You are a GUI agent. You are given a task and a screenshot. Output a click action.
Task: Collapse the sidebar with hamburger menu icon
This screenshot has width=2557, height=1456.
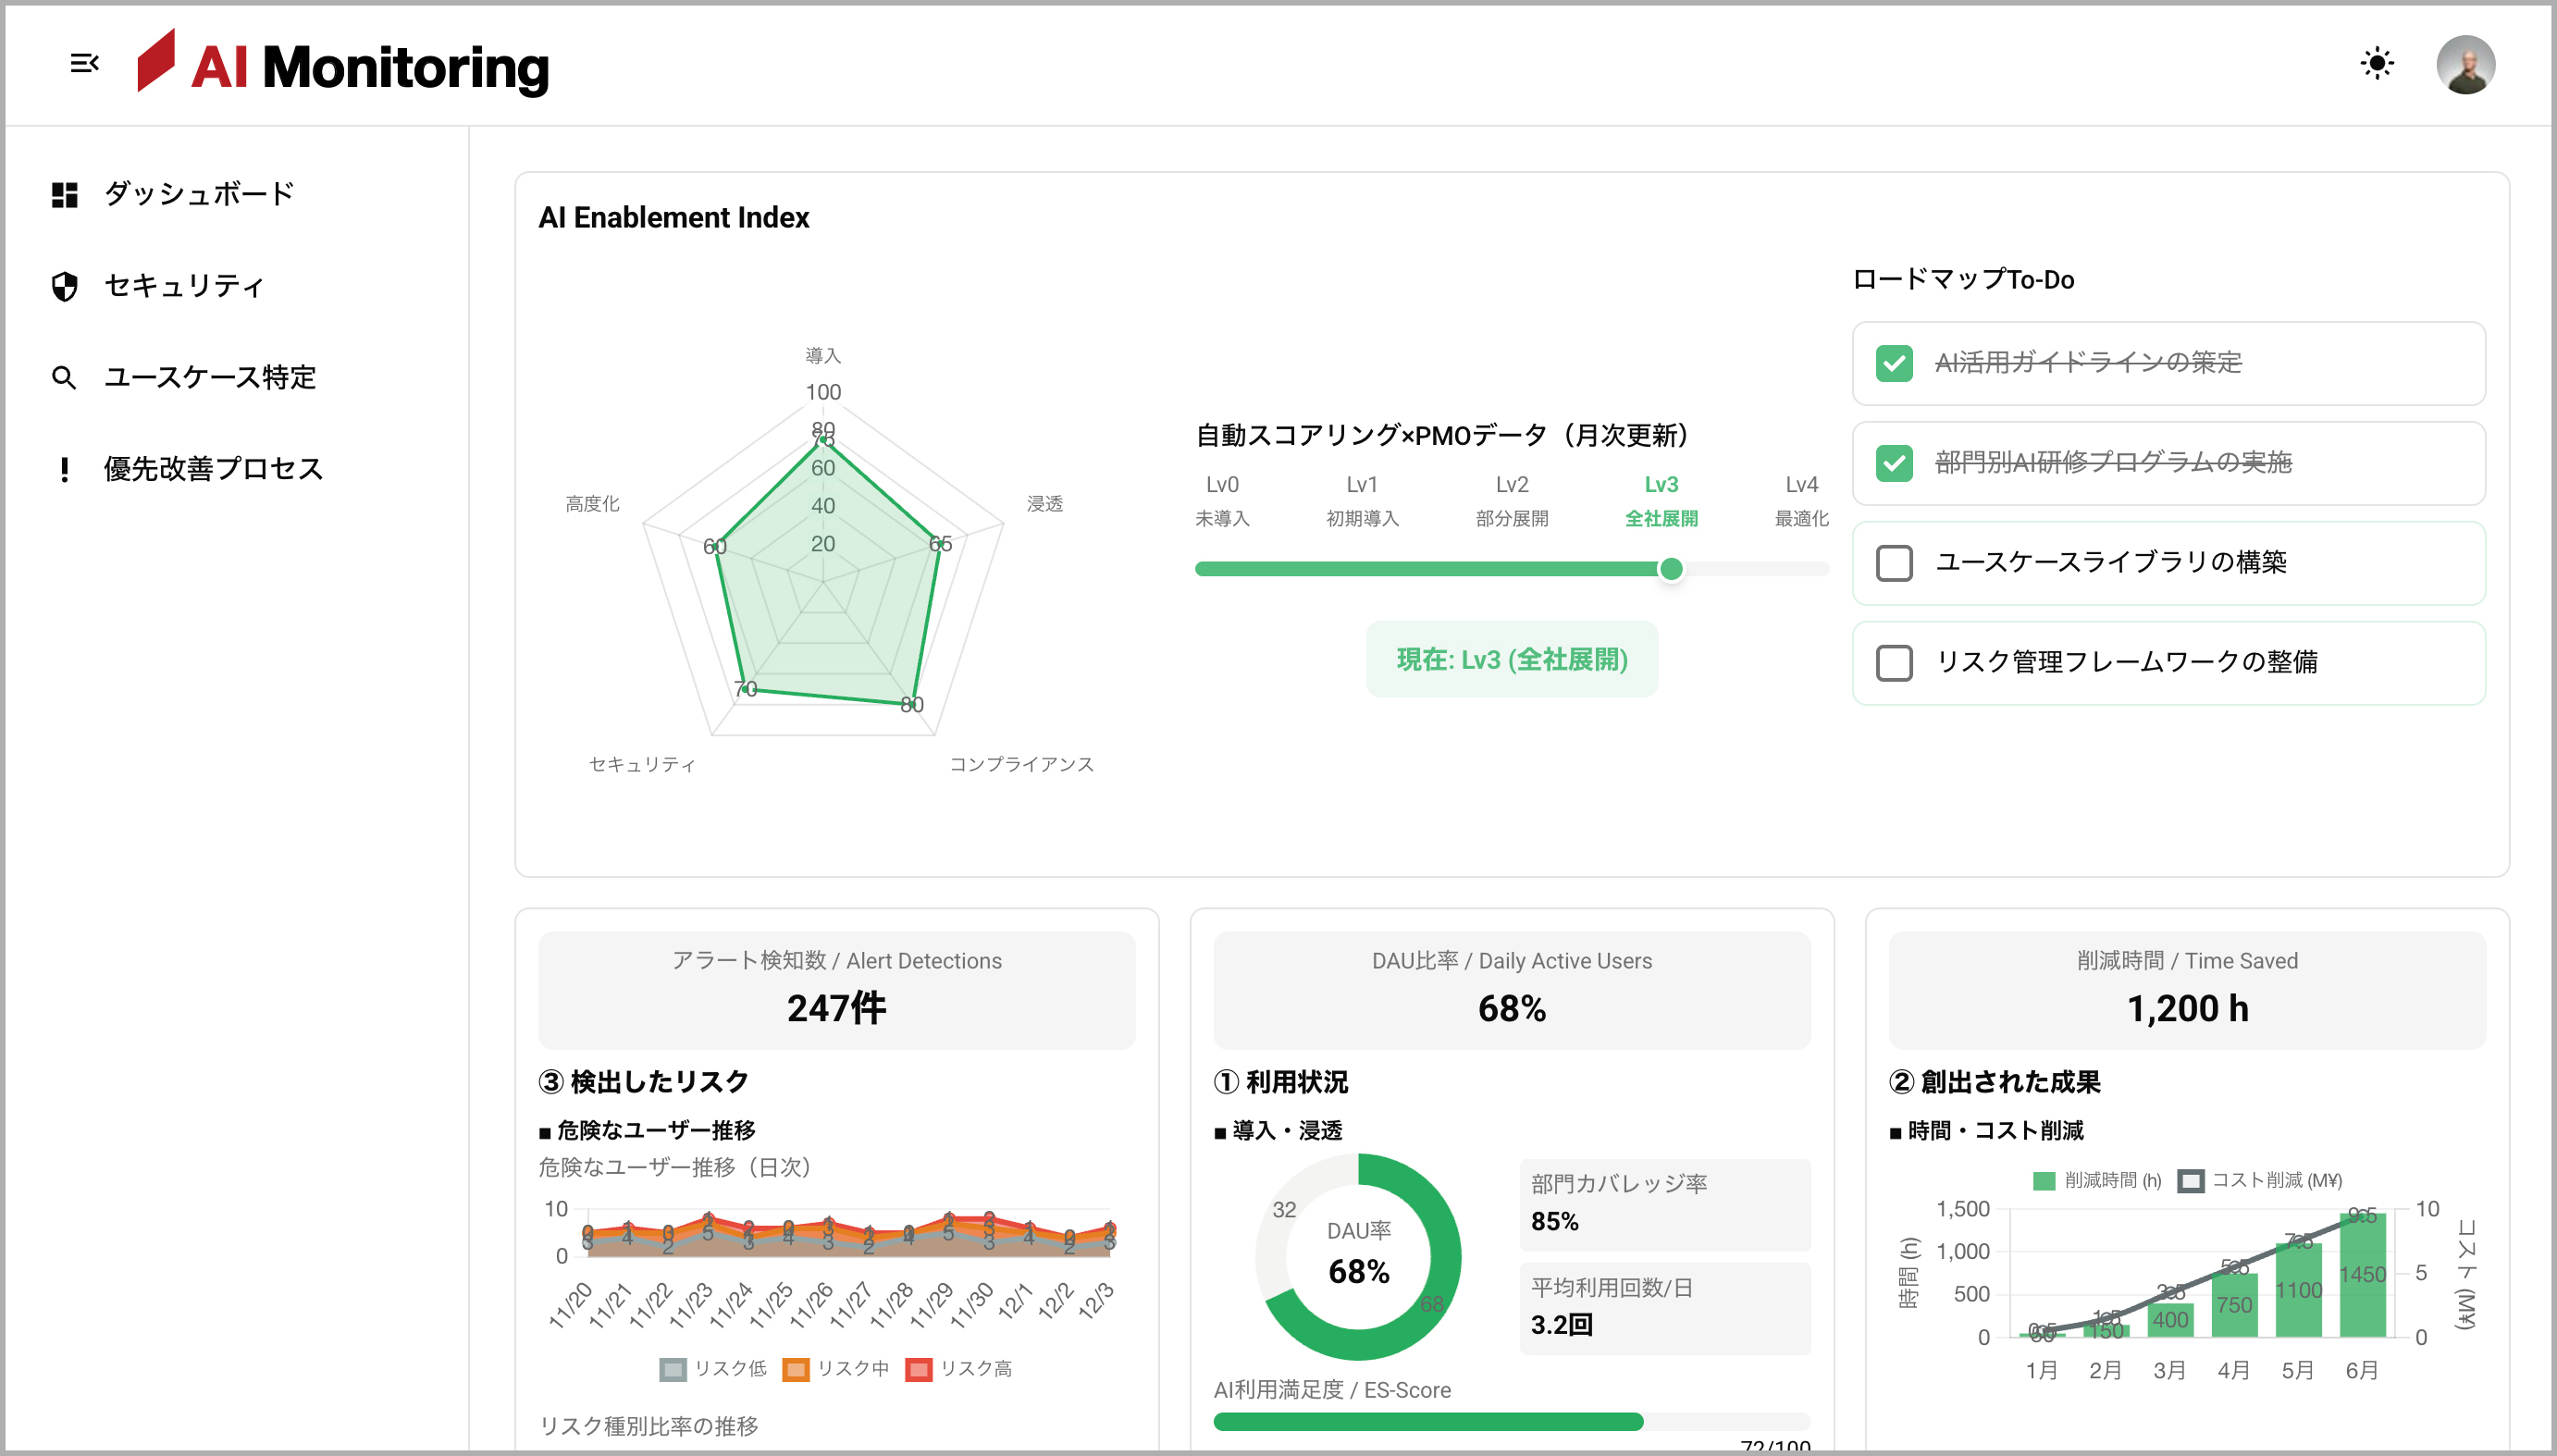pos(84,64)
